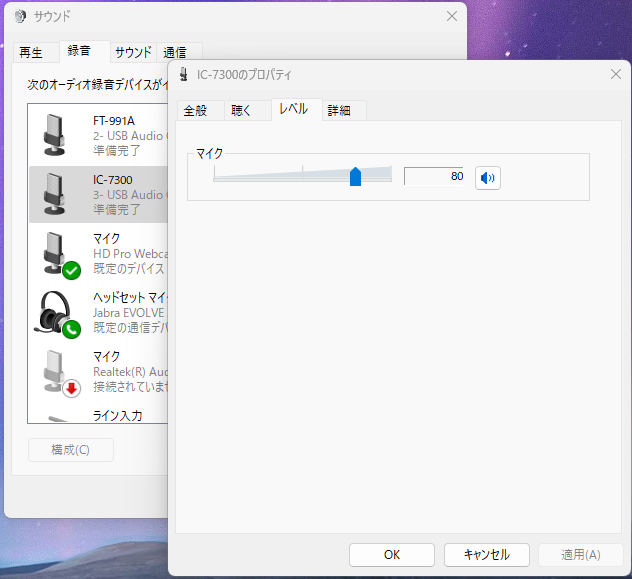Image resolution: width=632 pixels, height=579 pixels.
Task: Click the マイク level slider thumb
Action: [355, 176]
